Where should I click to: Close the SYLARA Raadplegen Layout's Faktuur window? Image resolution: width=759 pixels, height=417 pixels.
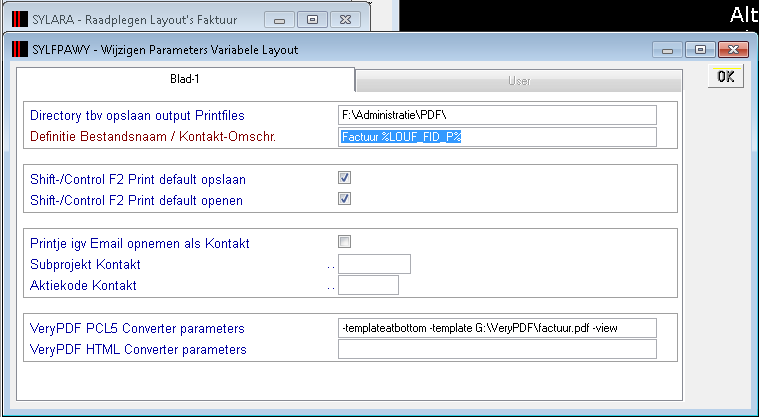click(x=345, y=20)
